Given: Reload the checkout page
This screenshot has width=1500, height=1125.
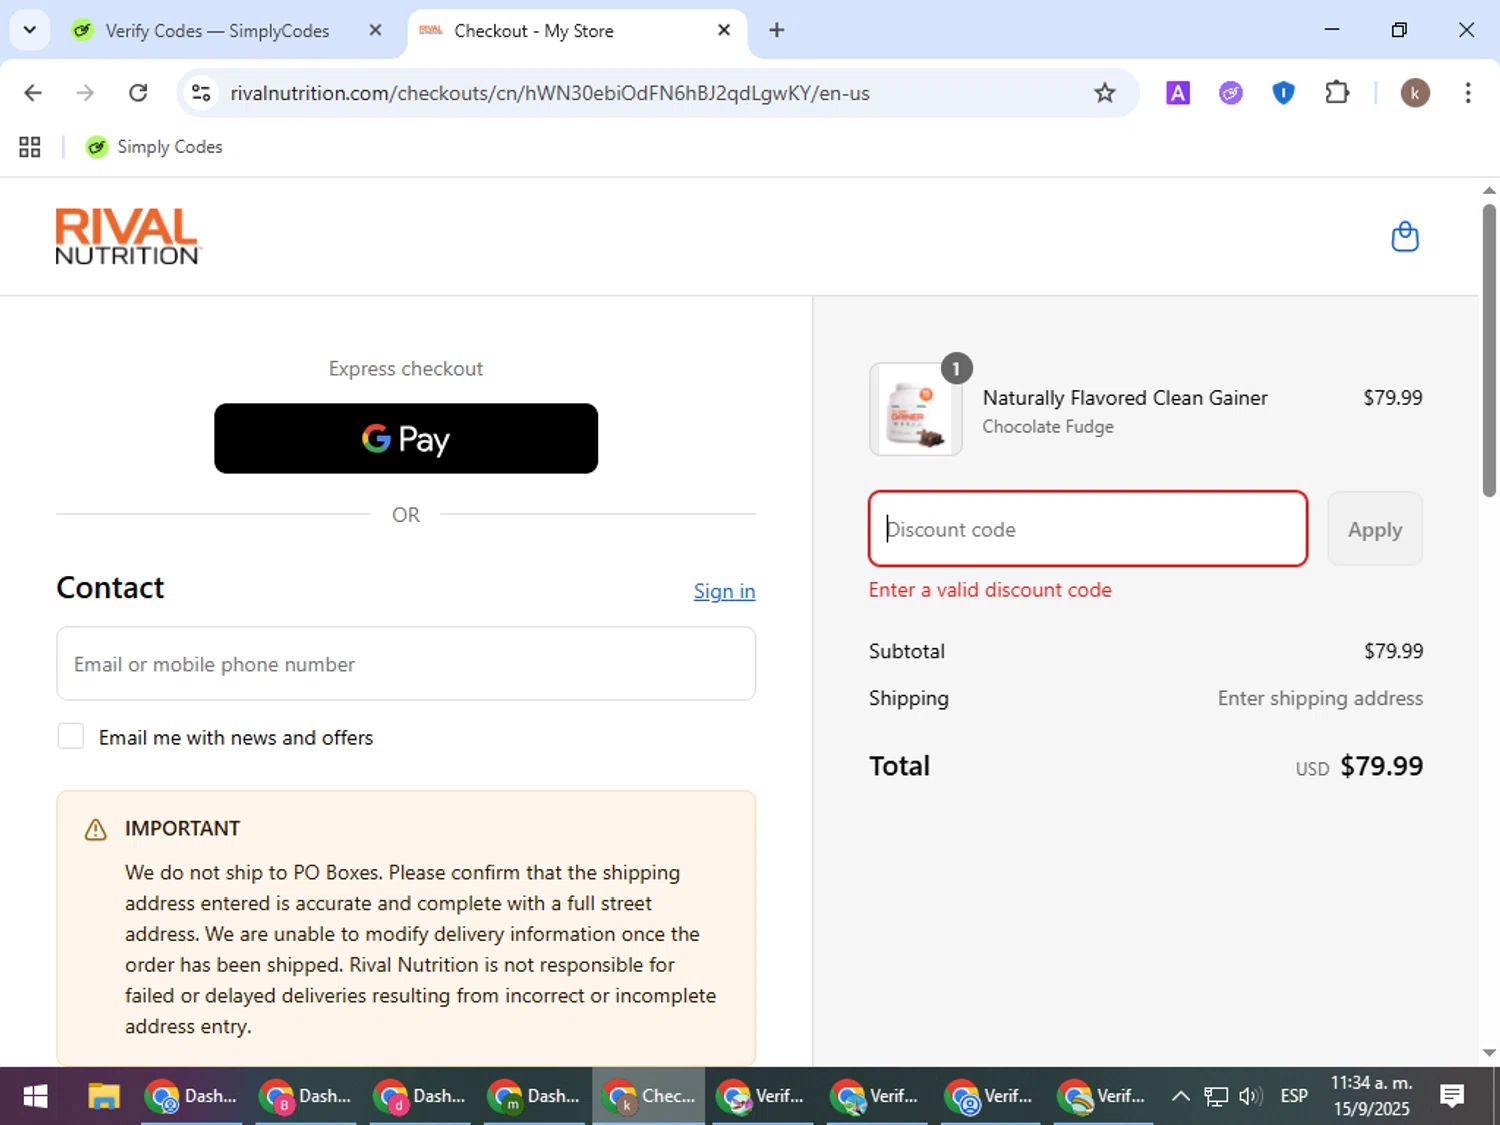Looking at the screenshot, I should pyautogui.click(x=138, y=93).
